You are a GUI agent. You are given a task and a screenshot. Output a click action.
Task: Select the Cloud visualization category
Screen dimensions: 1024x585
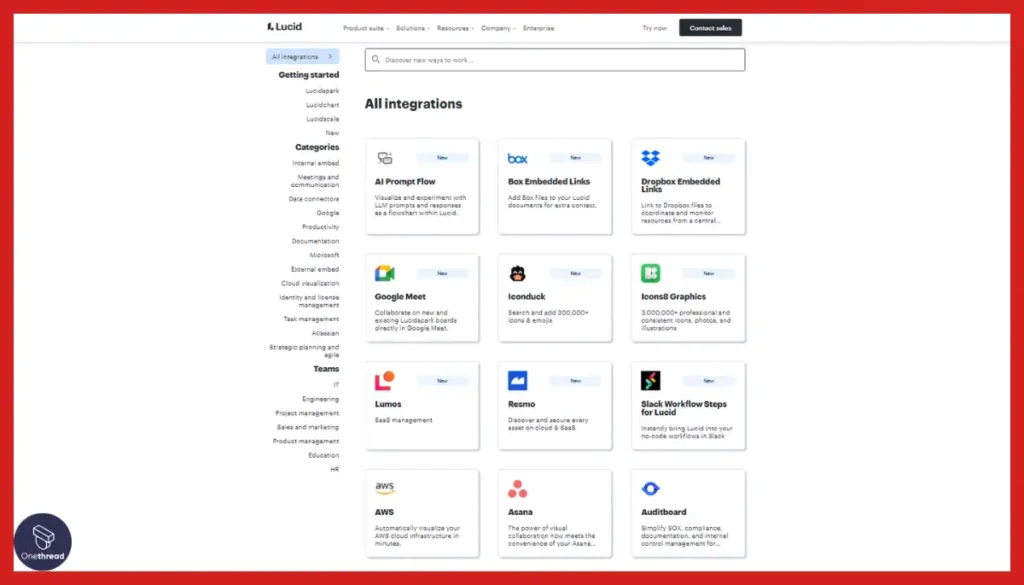(x=310, y=283)
